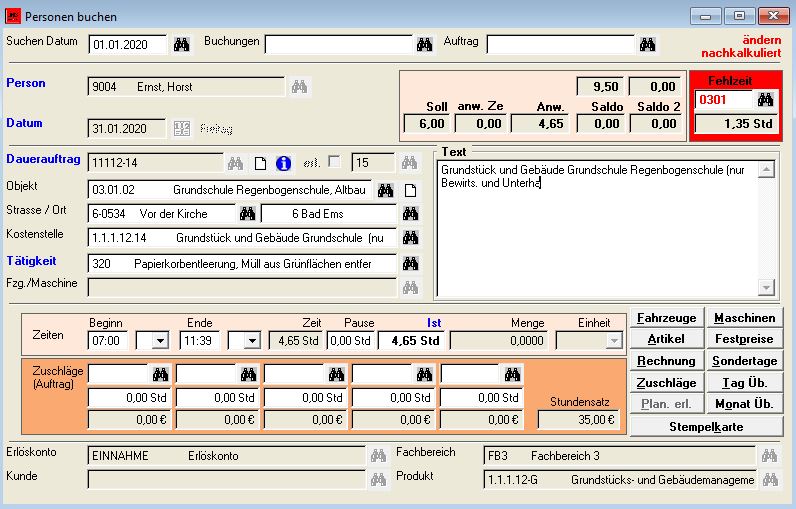Click the new document icon beside Objekt

(410, 189)
